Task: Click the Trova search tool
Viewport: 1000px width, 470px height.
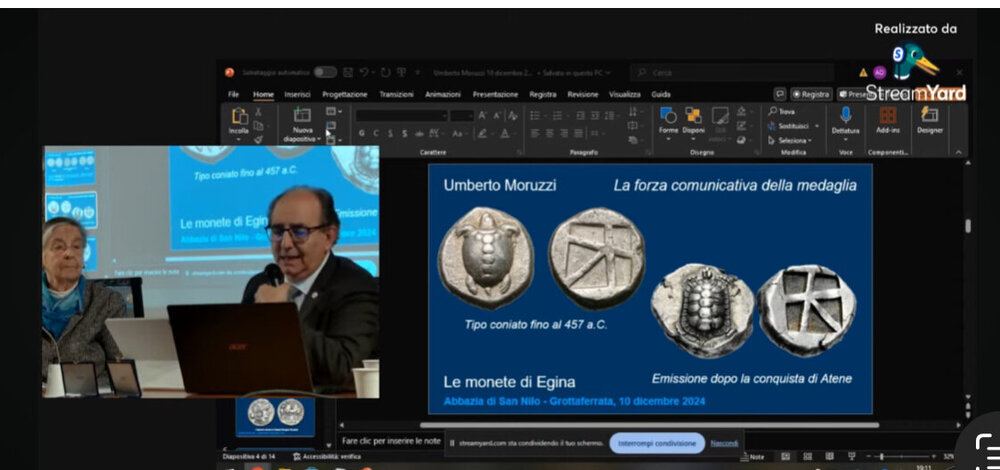Action: pos(783,112)
